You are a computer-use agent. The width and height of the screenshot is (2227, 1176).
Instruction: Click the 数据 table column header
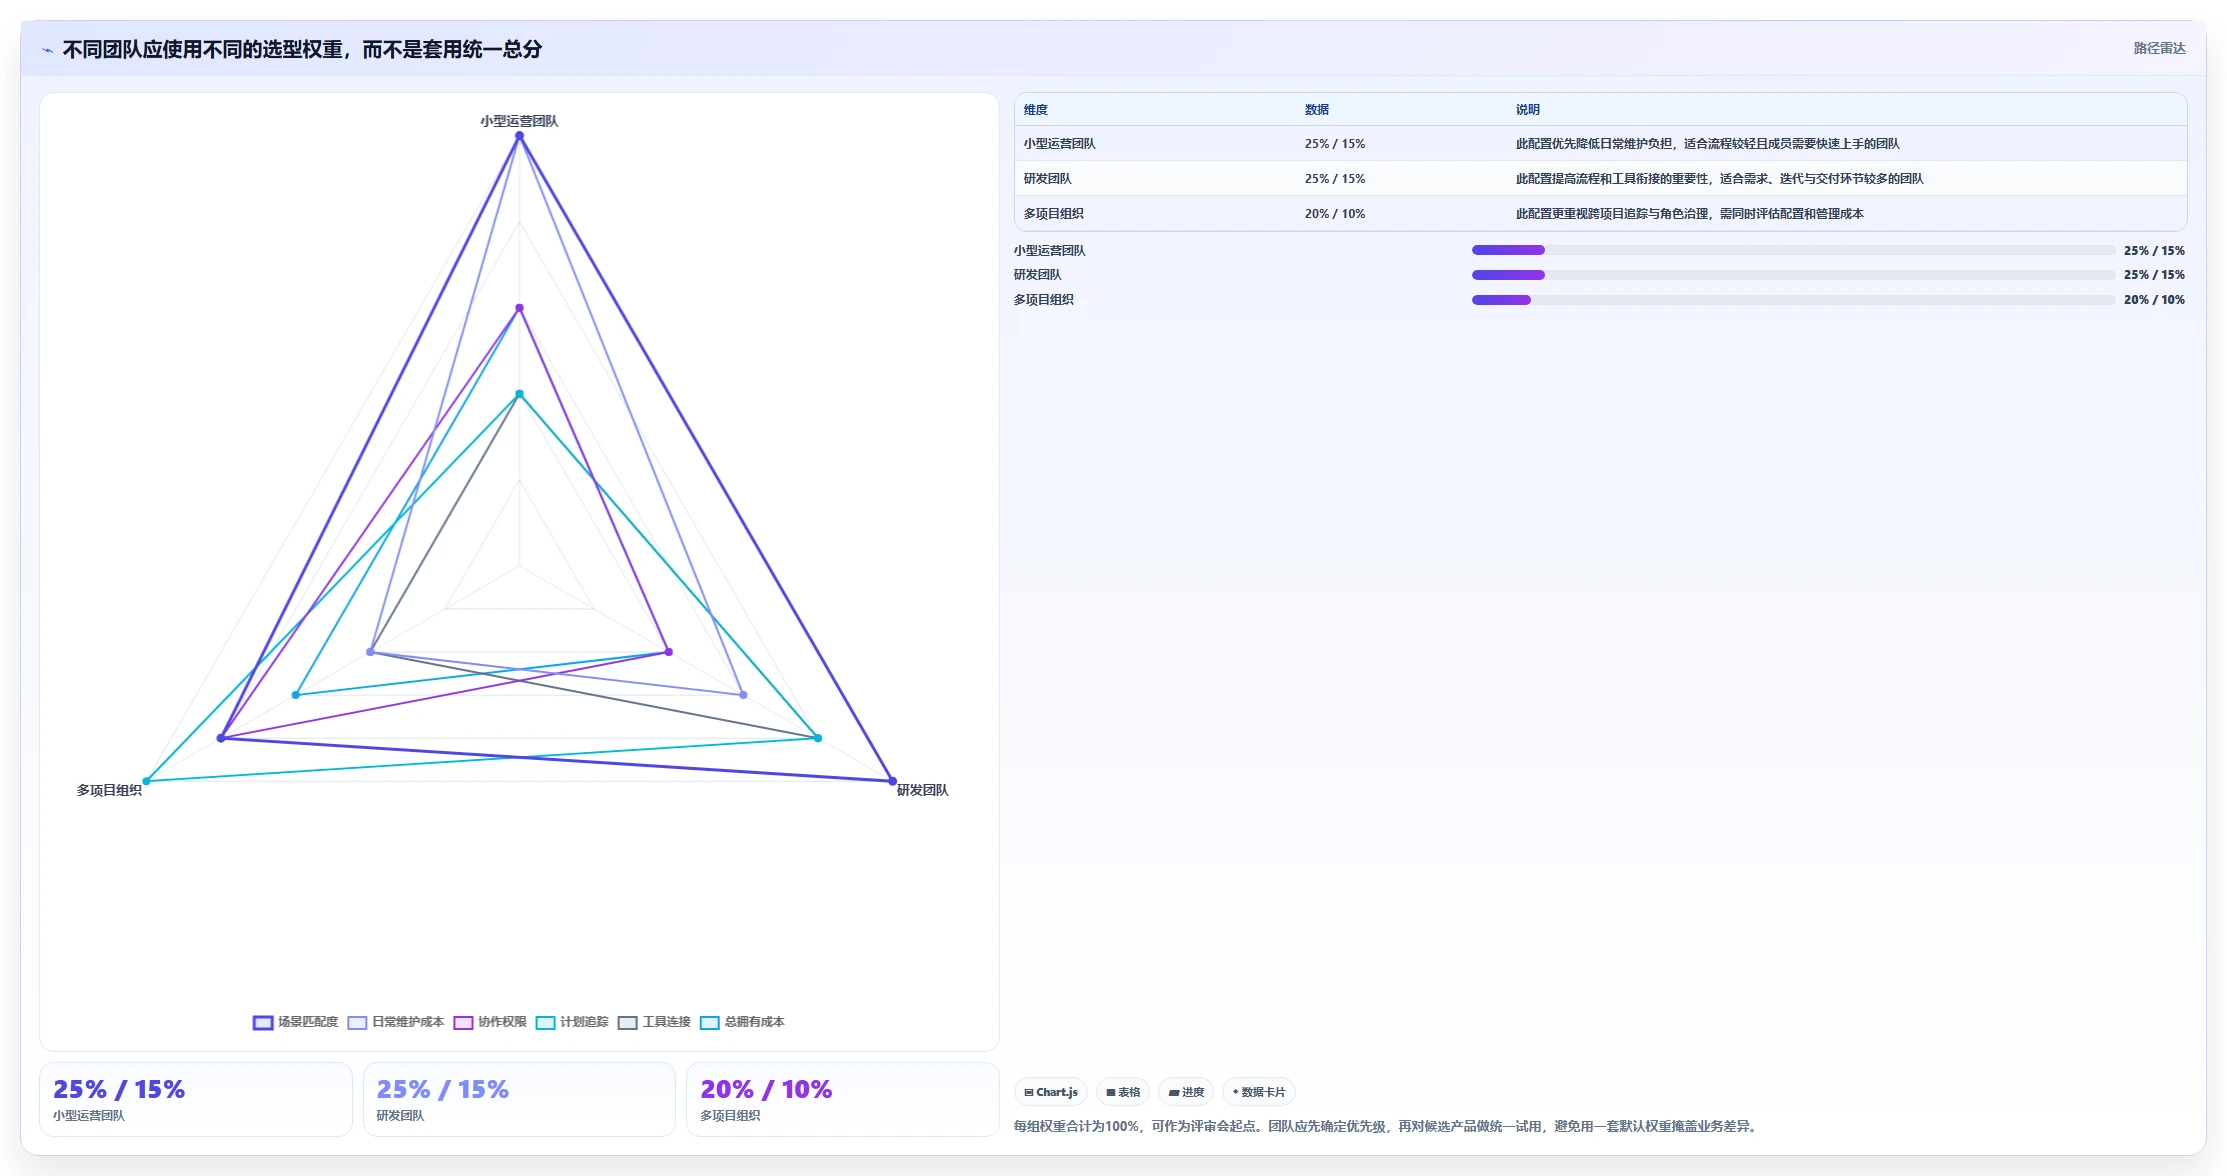pos(1317,110)
